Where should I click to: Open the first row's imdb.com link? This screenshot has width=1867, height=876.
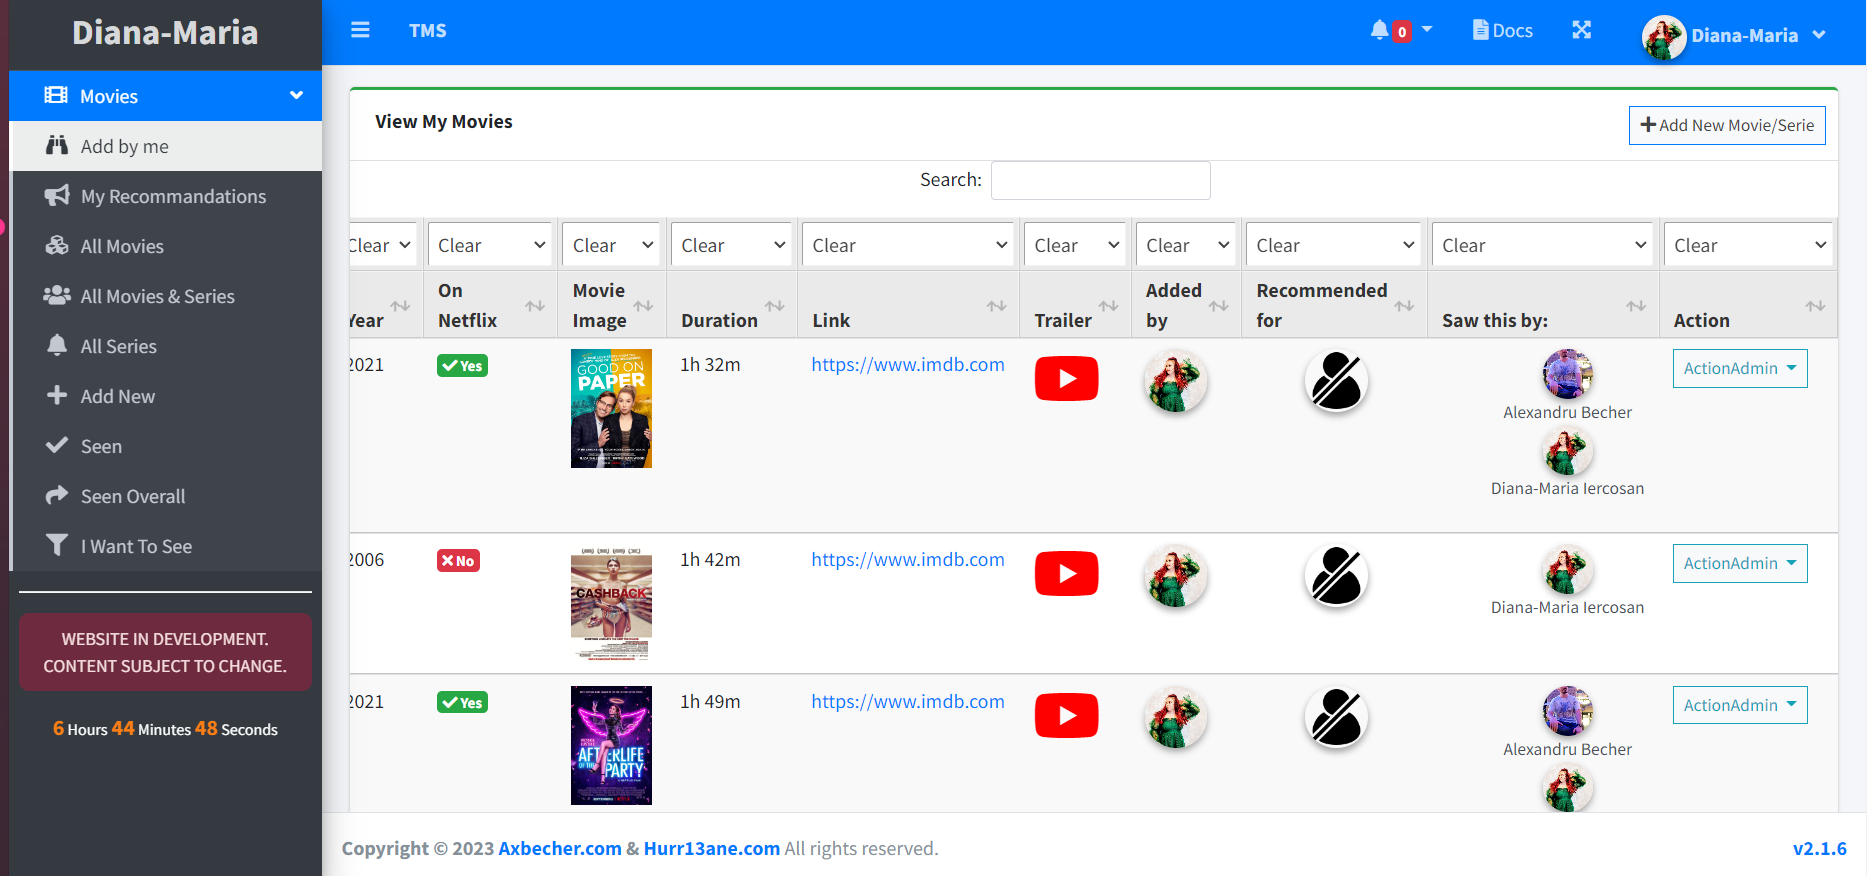click(907, 365)
